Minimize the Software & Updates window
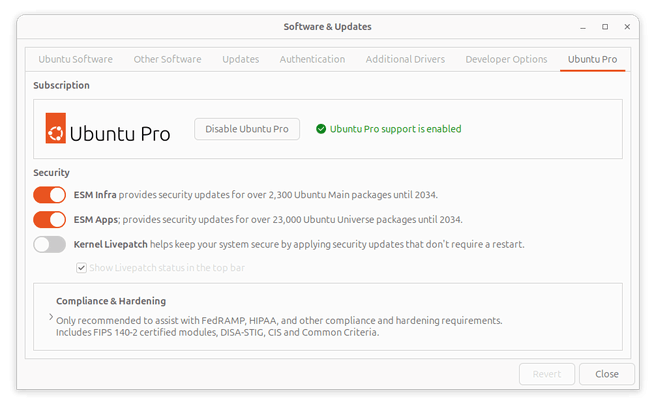 click(x=583, y=27)
